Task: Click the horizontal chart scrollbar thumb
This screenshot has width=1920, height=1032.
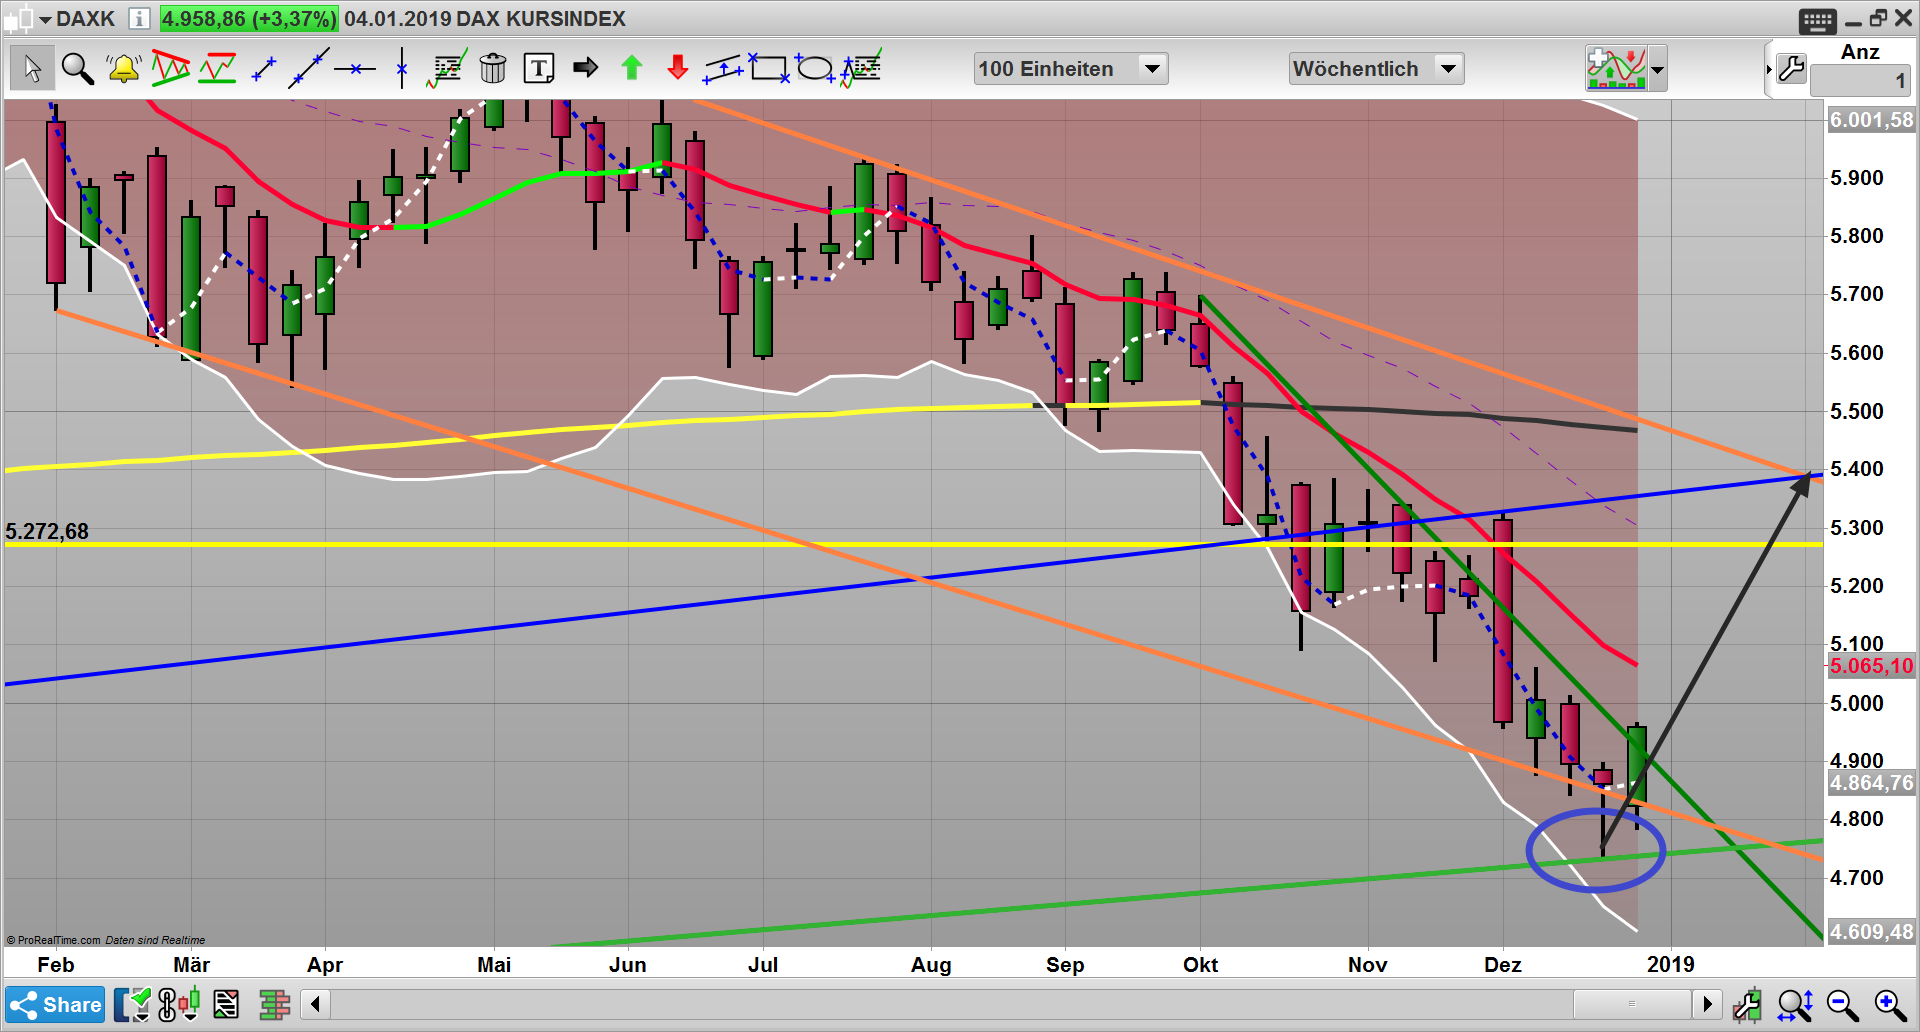Action: [x=1631, y=1004]
